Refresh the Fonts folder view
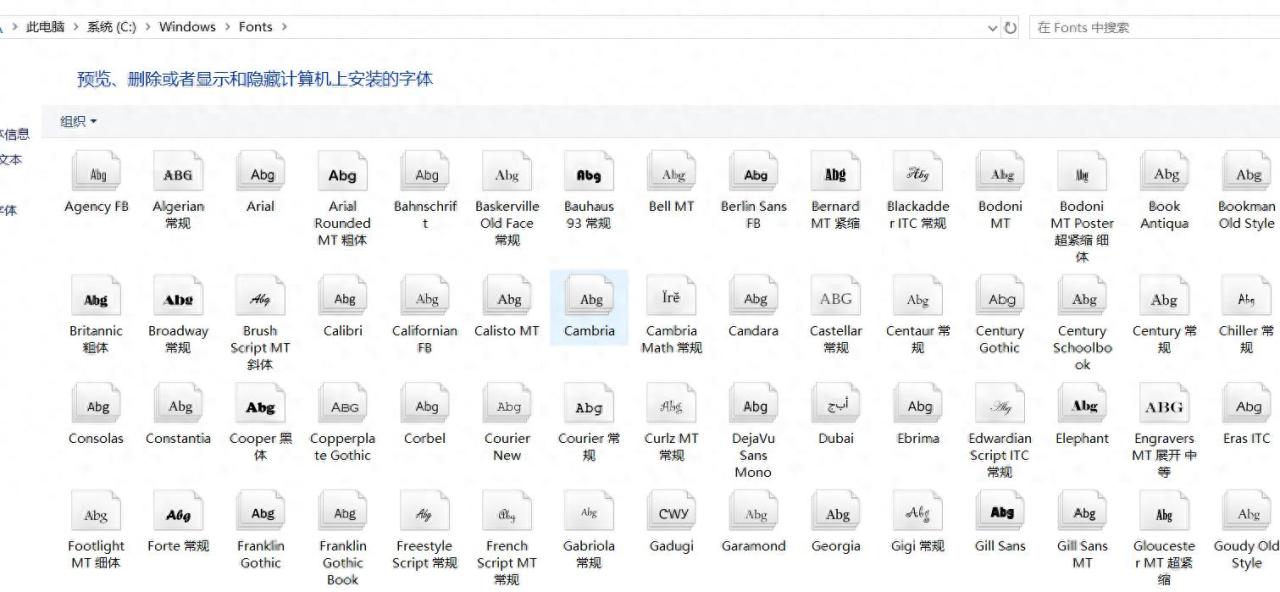Screen dimensions: 1280x592 click(1010, 28)
